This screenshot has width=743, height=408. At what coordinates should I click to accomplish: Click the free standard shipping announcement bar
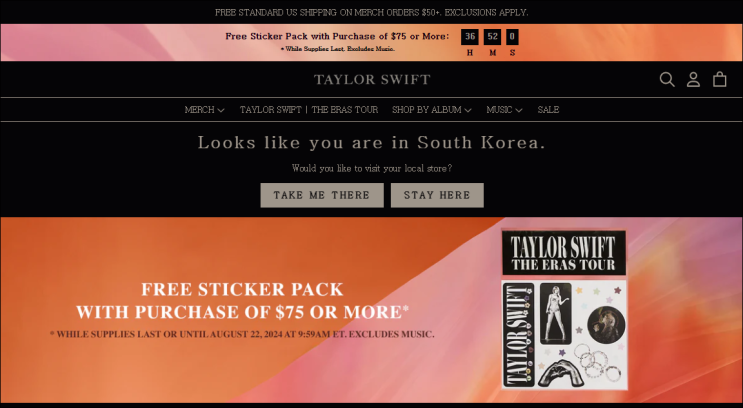pos(372,12)
